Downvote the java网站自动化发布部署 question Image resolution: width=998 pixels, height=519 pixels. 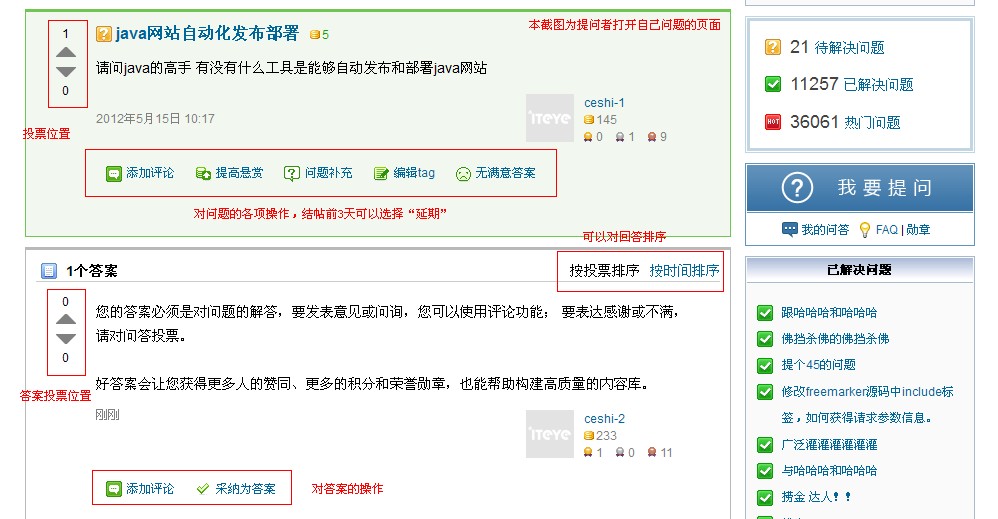point(66,71)
